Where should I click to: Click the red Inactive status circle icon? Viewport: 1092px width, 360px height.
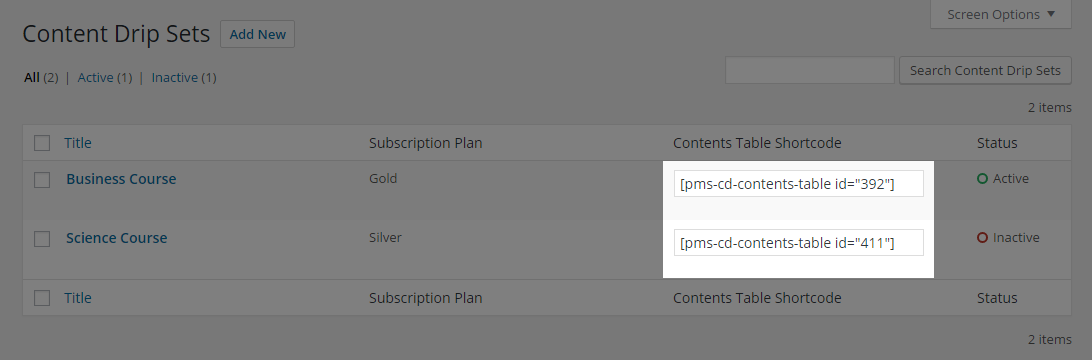coord(983,238)
